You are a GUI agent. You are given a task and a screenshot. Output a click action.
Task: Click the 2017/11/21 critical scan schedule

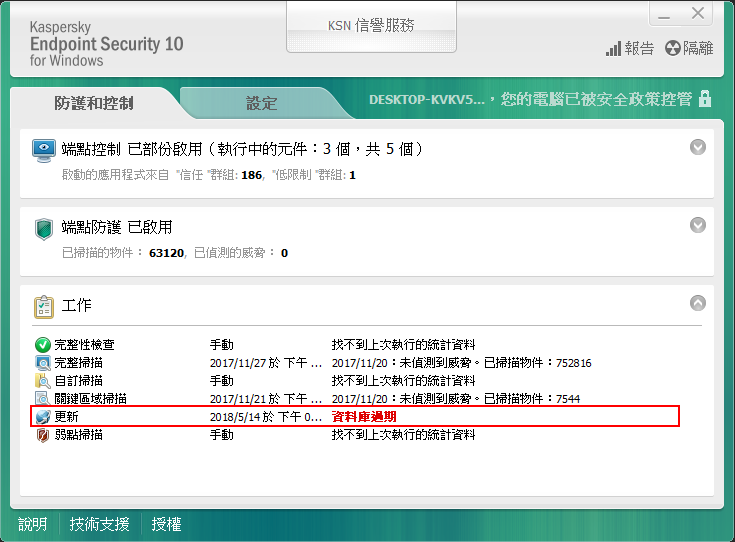[x=266, y=399]
